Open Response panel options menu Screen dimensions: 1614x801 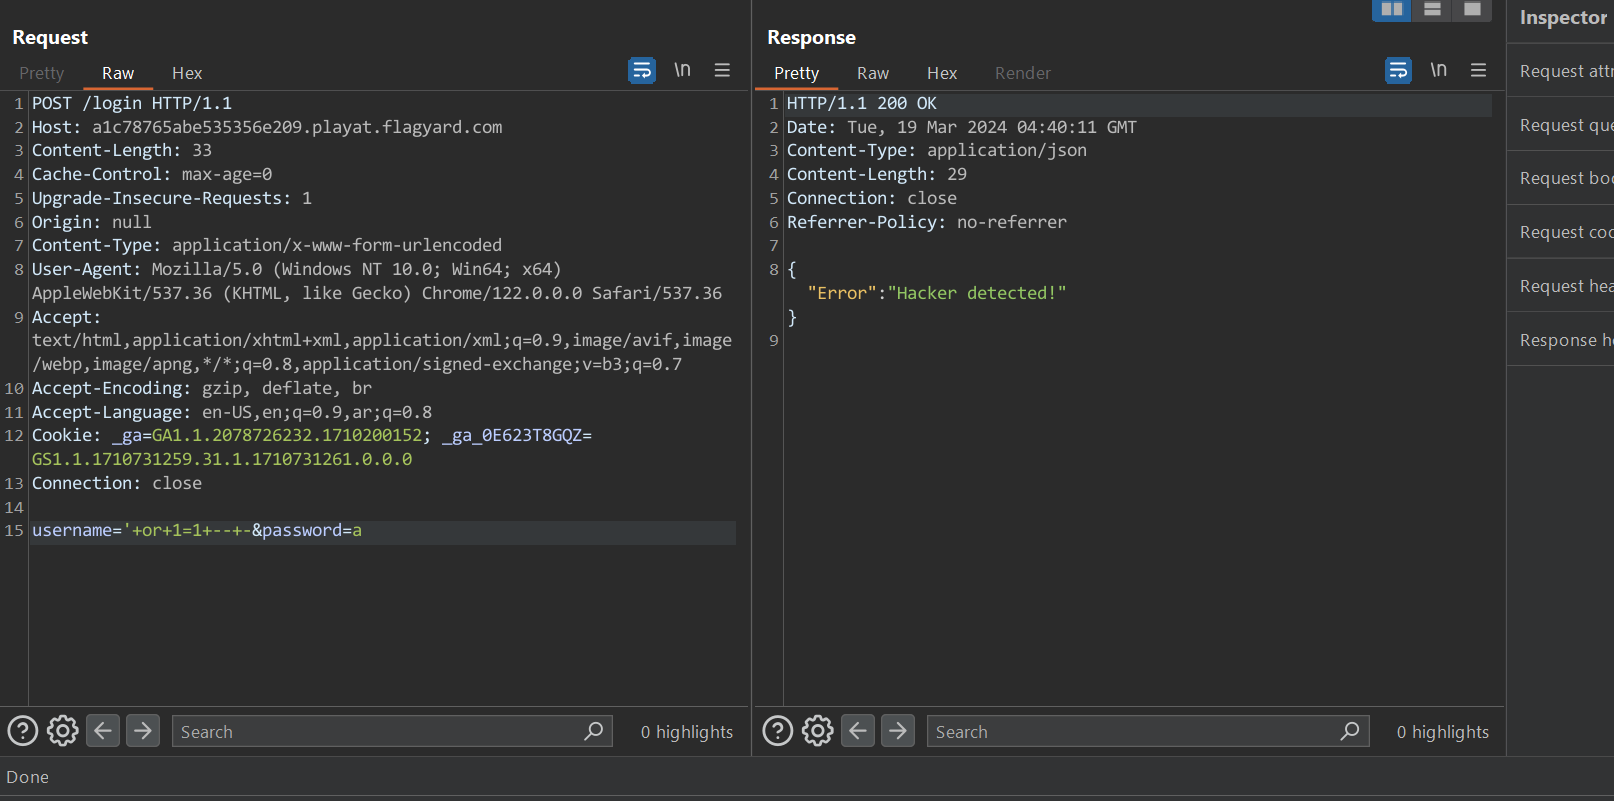click(1478, 71)
